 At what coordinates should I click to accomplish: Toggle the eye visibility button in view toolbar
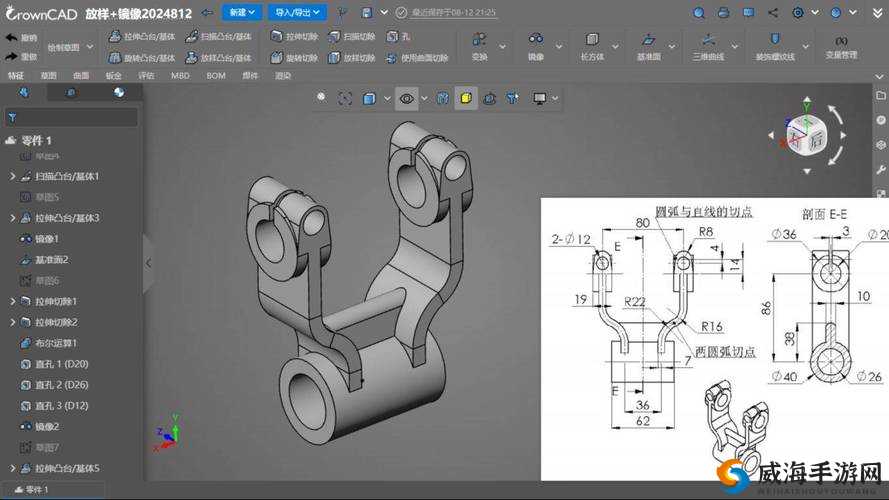click(407, 99)
